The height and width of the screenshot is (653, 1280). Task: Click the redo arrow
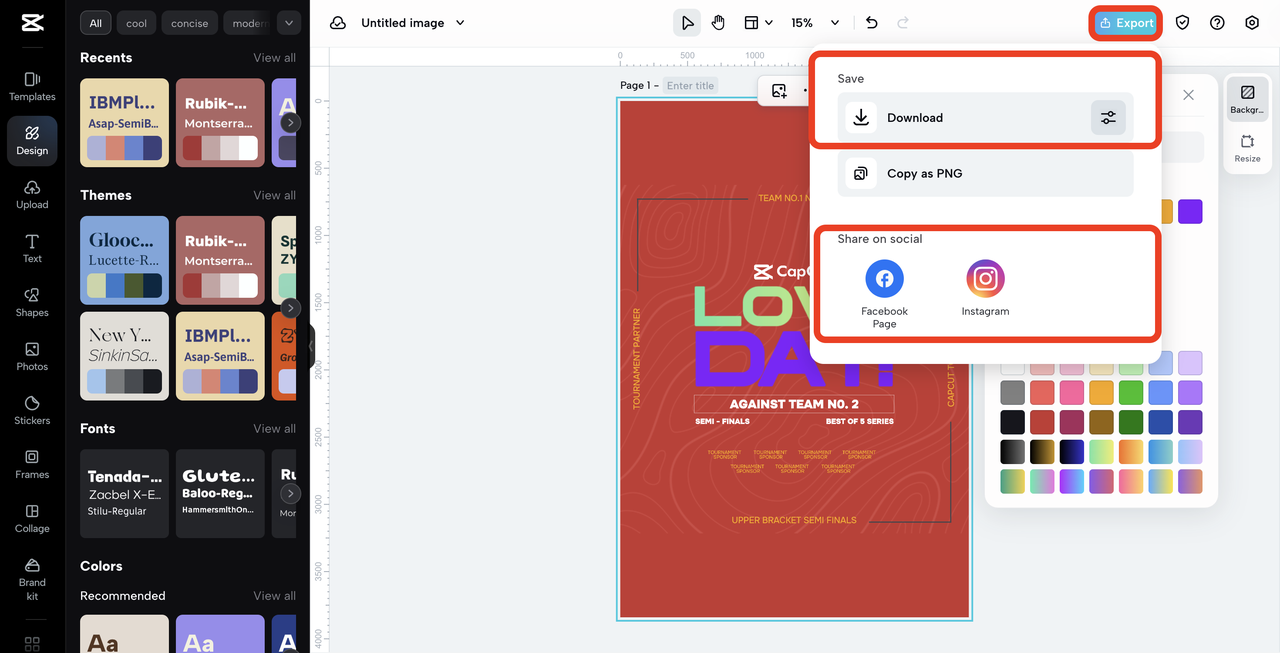tap(903, 23)
